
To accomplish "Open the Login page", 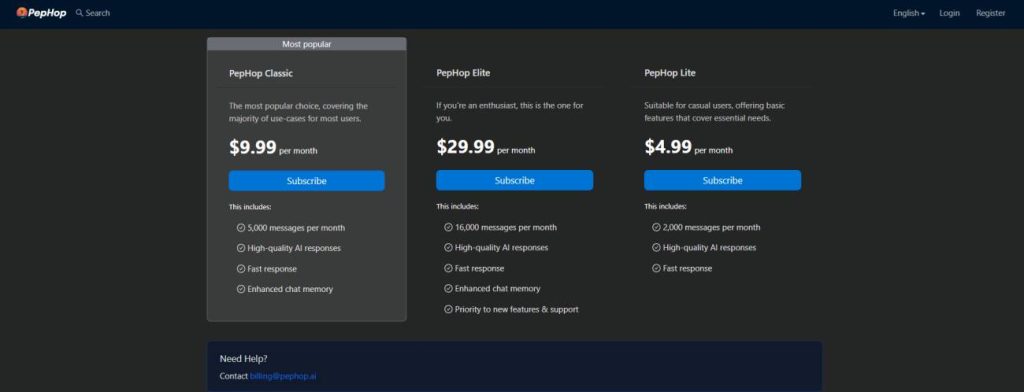I will point(950,13).
